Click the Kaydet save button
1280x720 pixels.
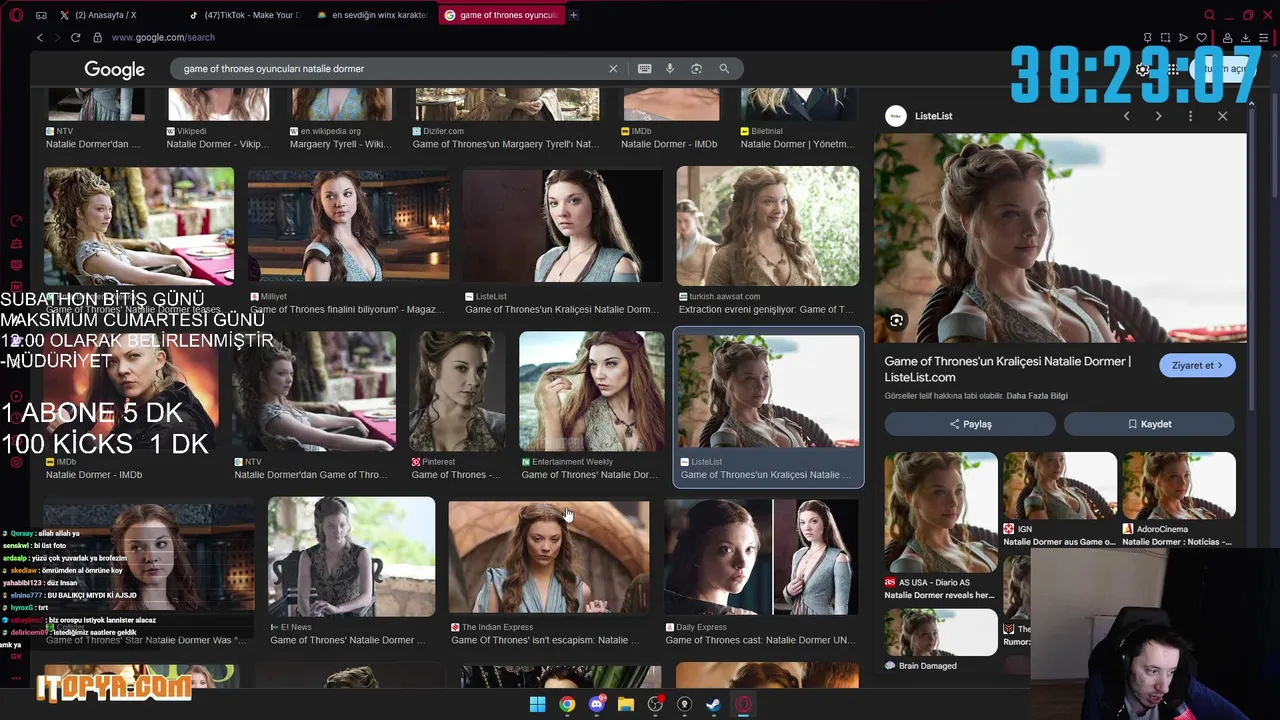coord(1149,424)
